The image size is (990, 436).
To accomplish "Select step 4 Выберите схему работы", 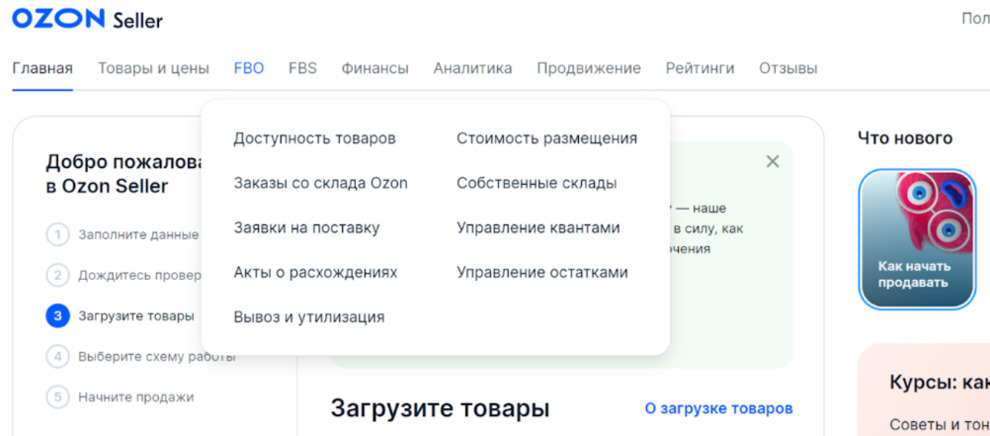I will pos(141,356).
